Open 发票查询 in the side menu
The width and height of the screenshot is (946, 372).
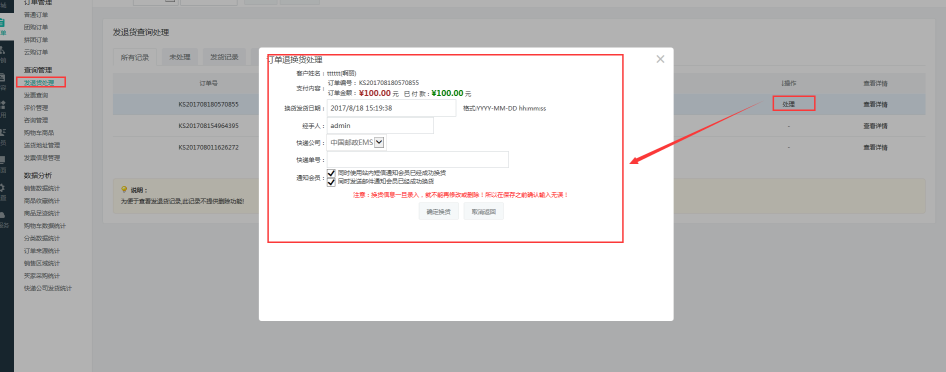(36, 95)
